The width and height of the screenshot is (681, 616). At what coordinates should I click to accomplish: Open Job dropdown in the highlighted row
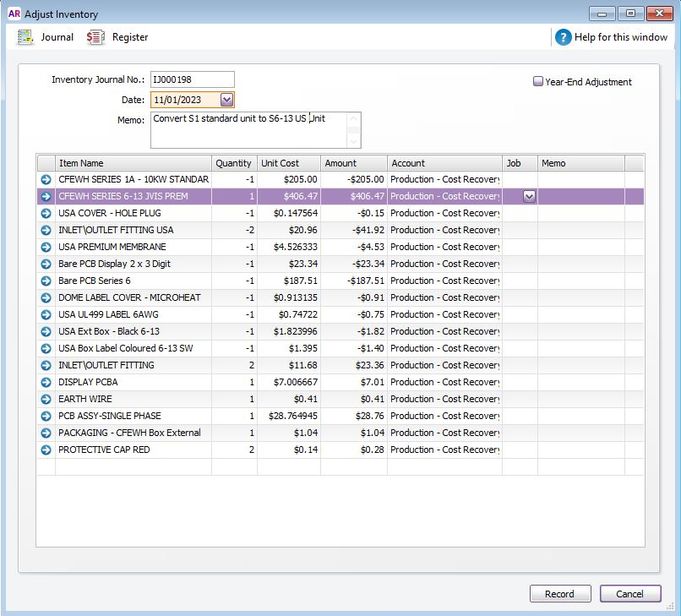click(529, 197)
